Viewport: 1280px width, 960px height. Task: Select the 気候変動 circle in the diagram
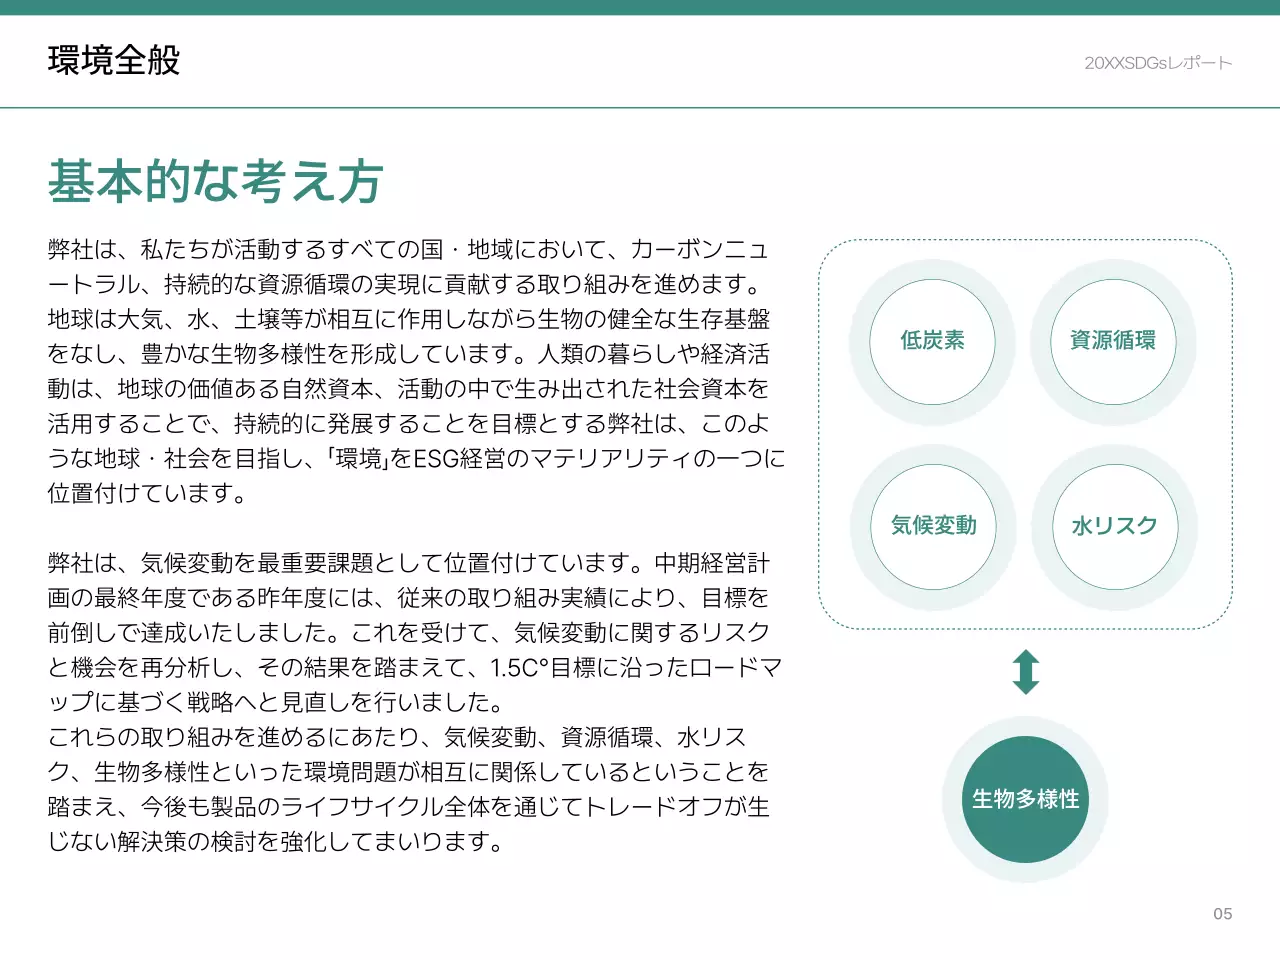click(x=932, y=527)
